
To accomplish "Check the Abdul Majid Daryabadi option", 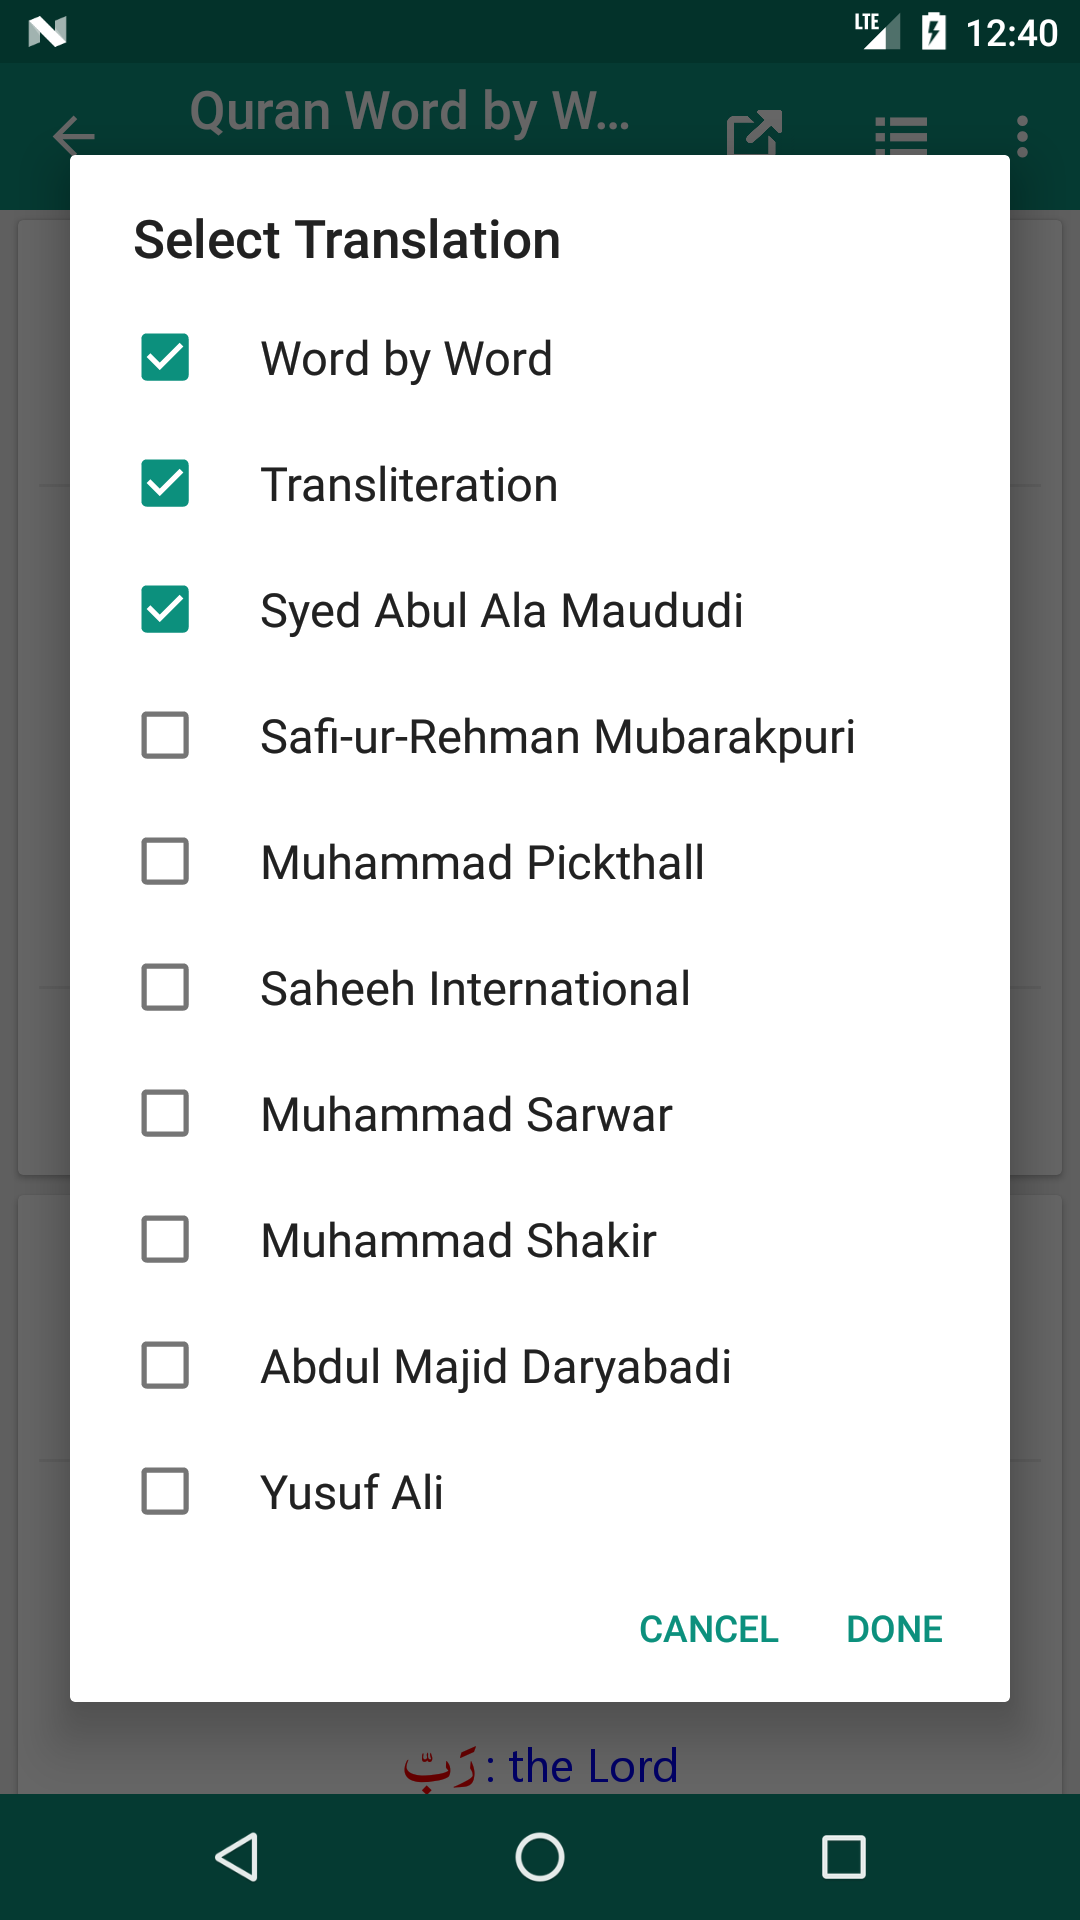I will click(x=165, y=1366).
